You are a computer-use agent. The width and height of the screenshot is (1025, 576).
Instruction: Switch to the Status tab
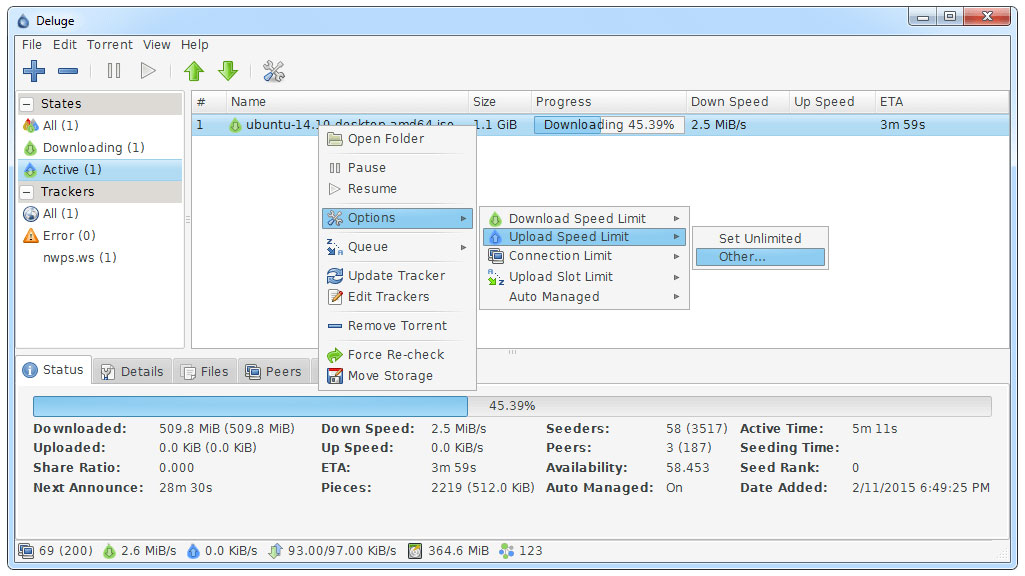coord(54,370)
